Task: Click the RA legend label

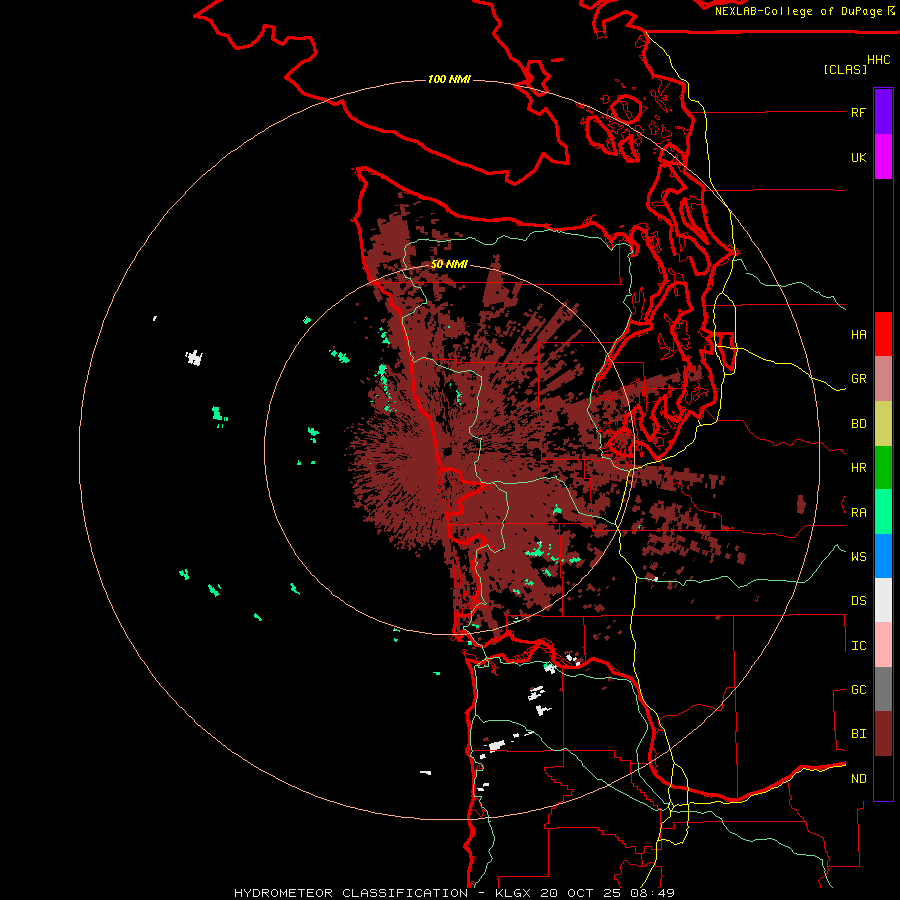Action: 858,513
